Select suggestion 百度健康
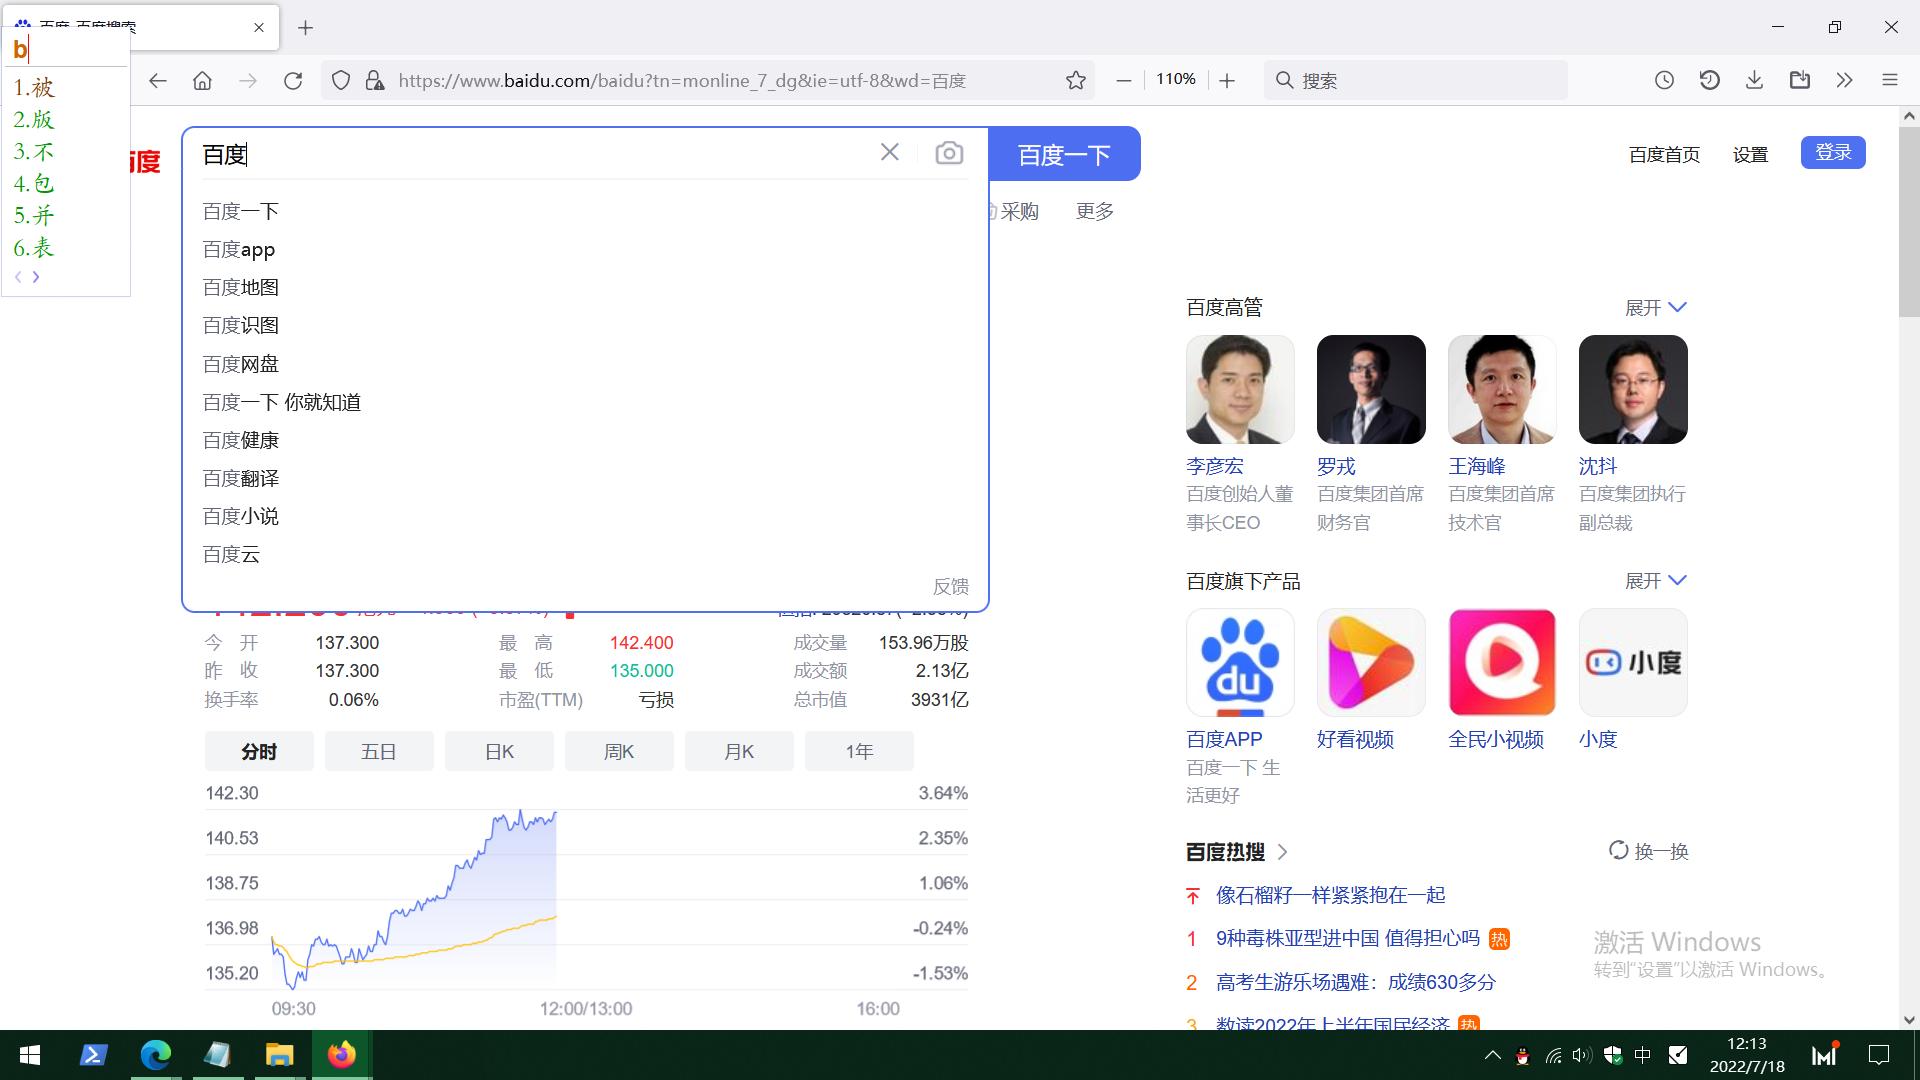 (241, 441)
